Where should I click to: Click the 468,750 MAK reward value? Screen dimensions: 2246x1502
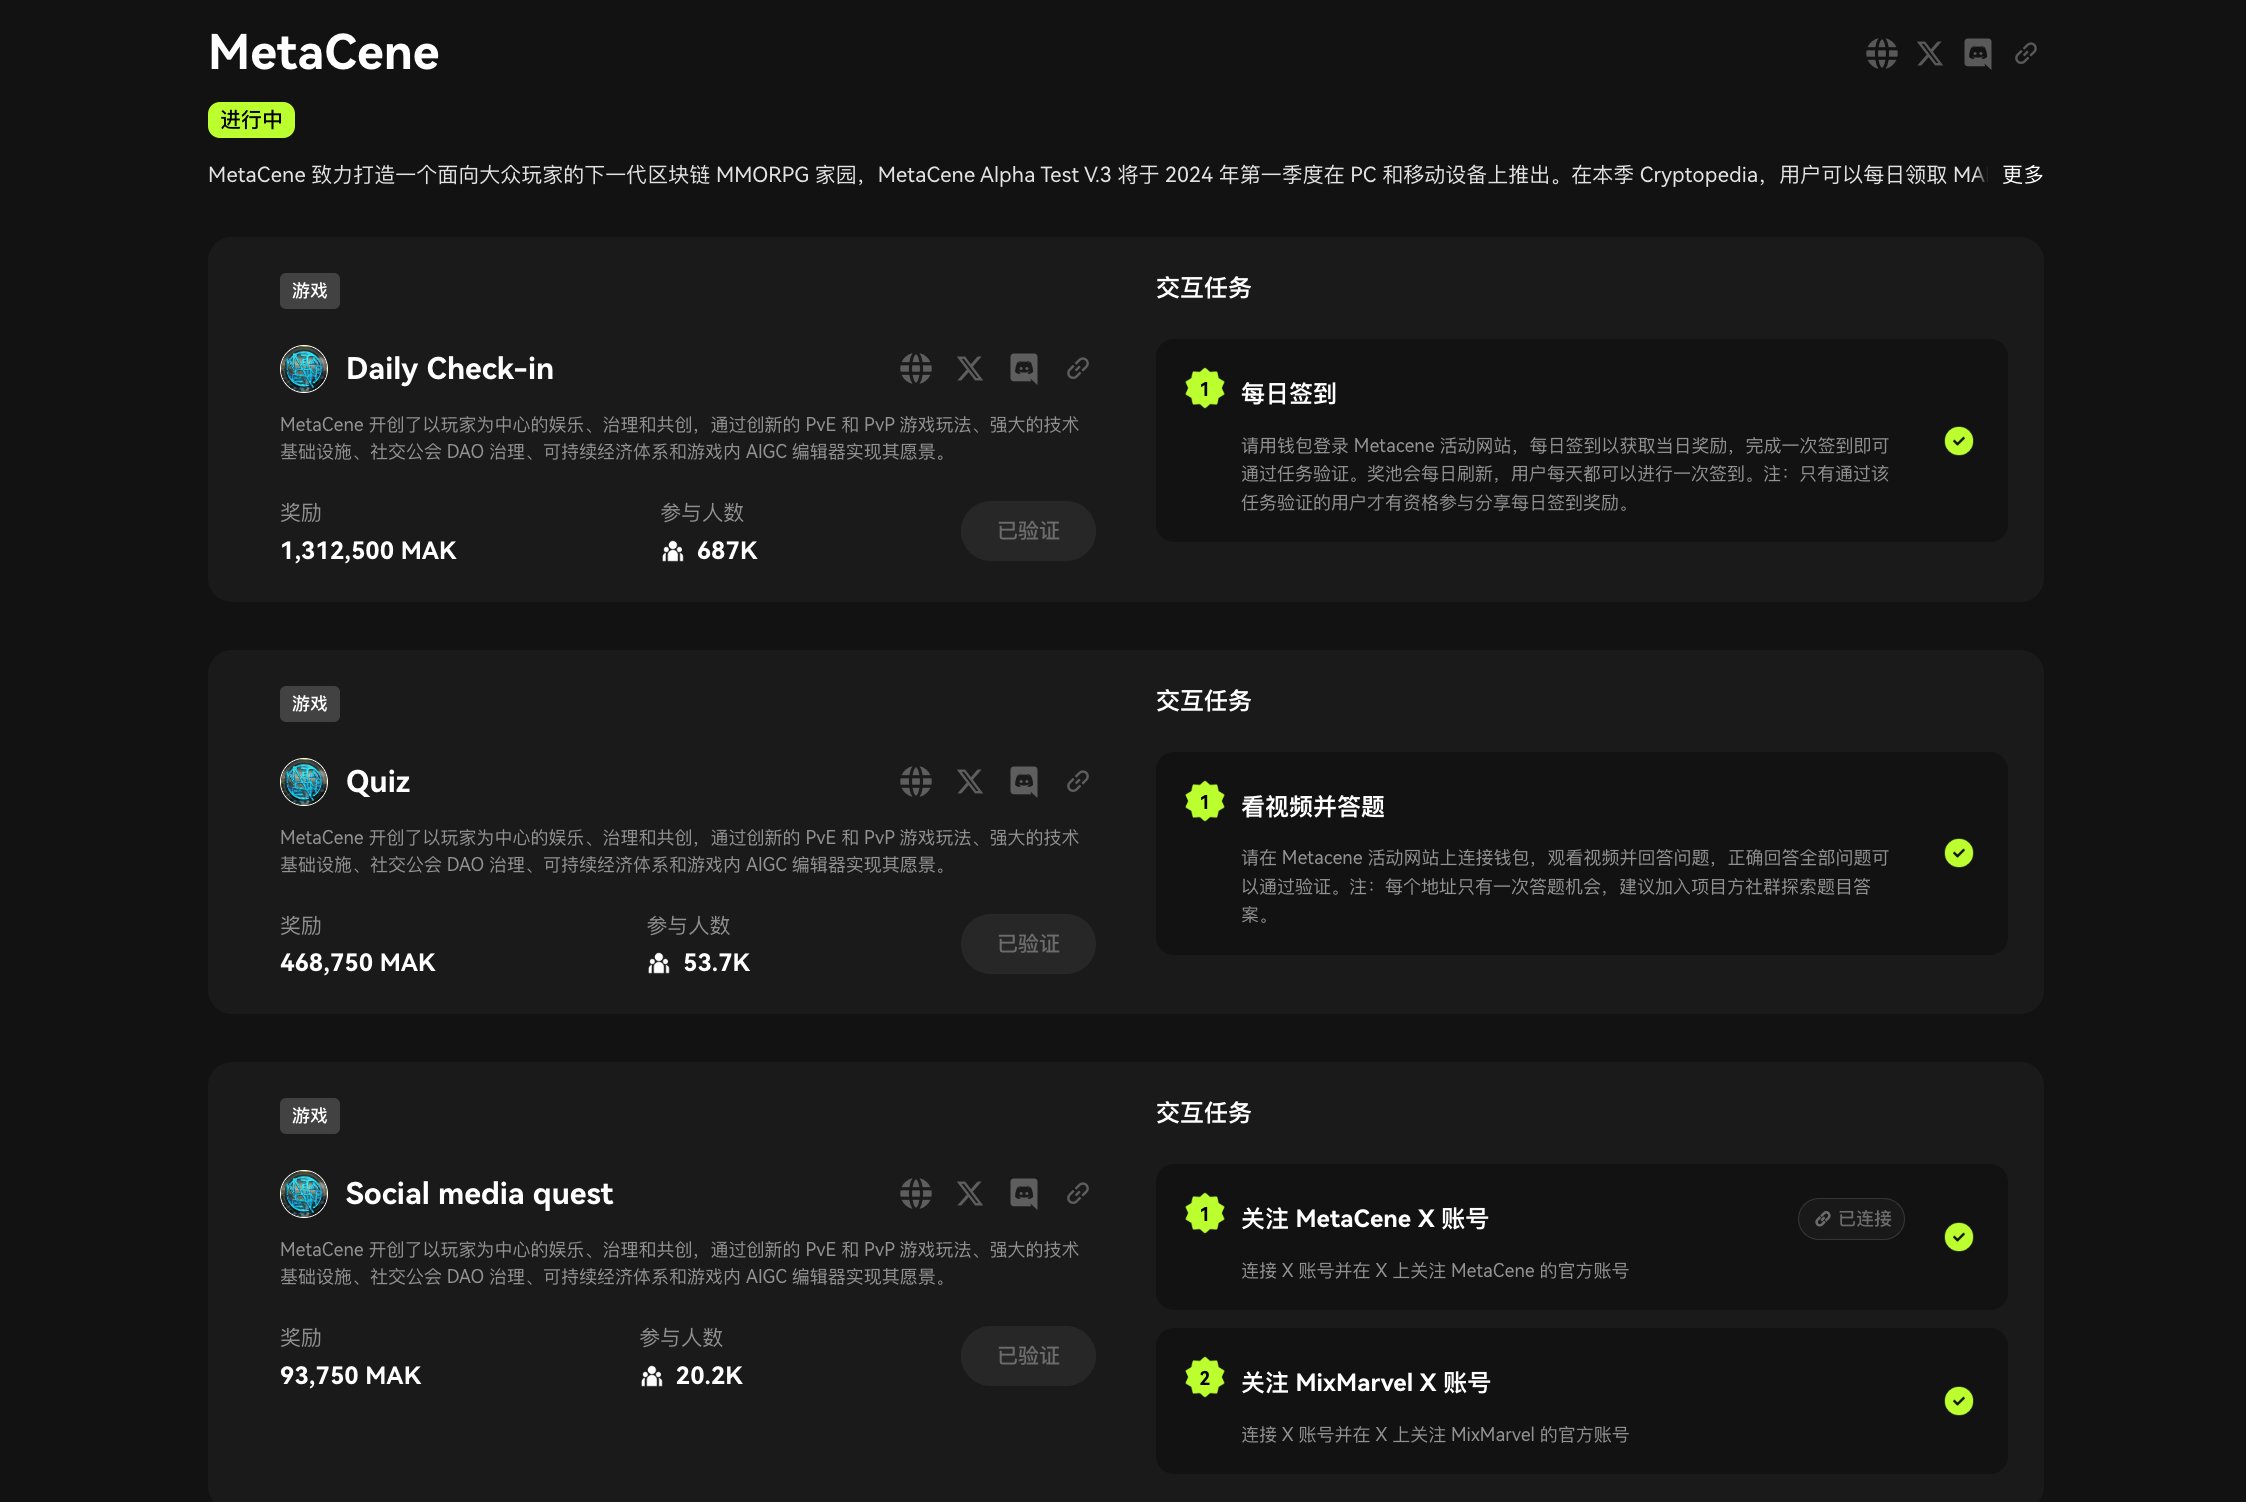[358, 963]
